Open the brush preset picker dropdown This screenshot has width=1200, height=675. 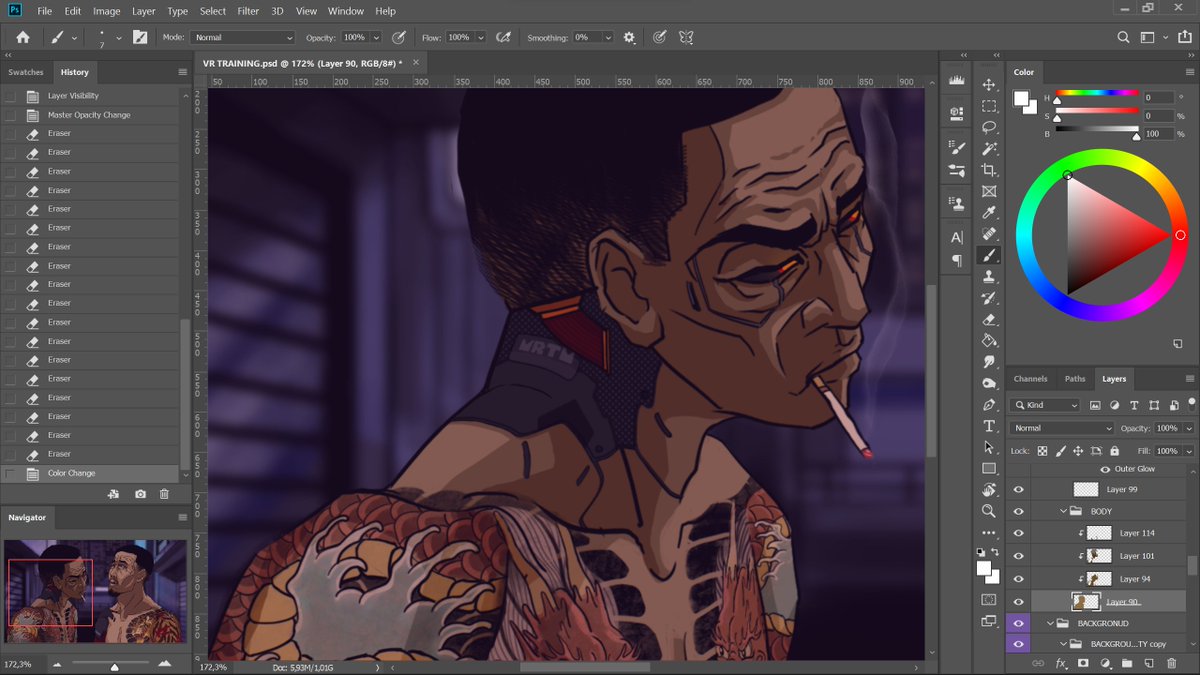point(119,38)
